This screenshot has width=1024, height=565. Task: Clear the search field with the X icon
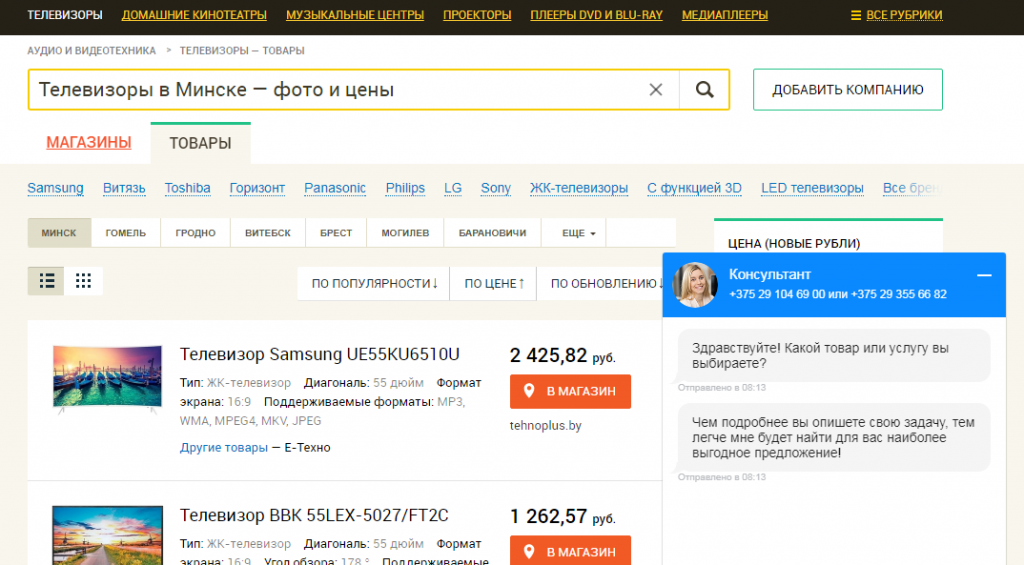(656, 89)
